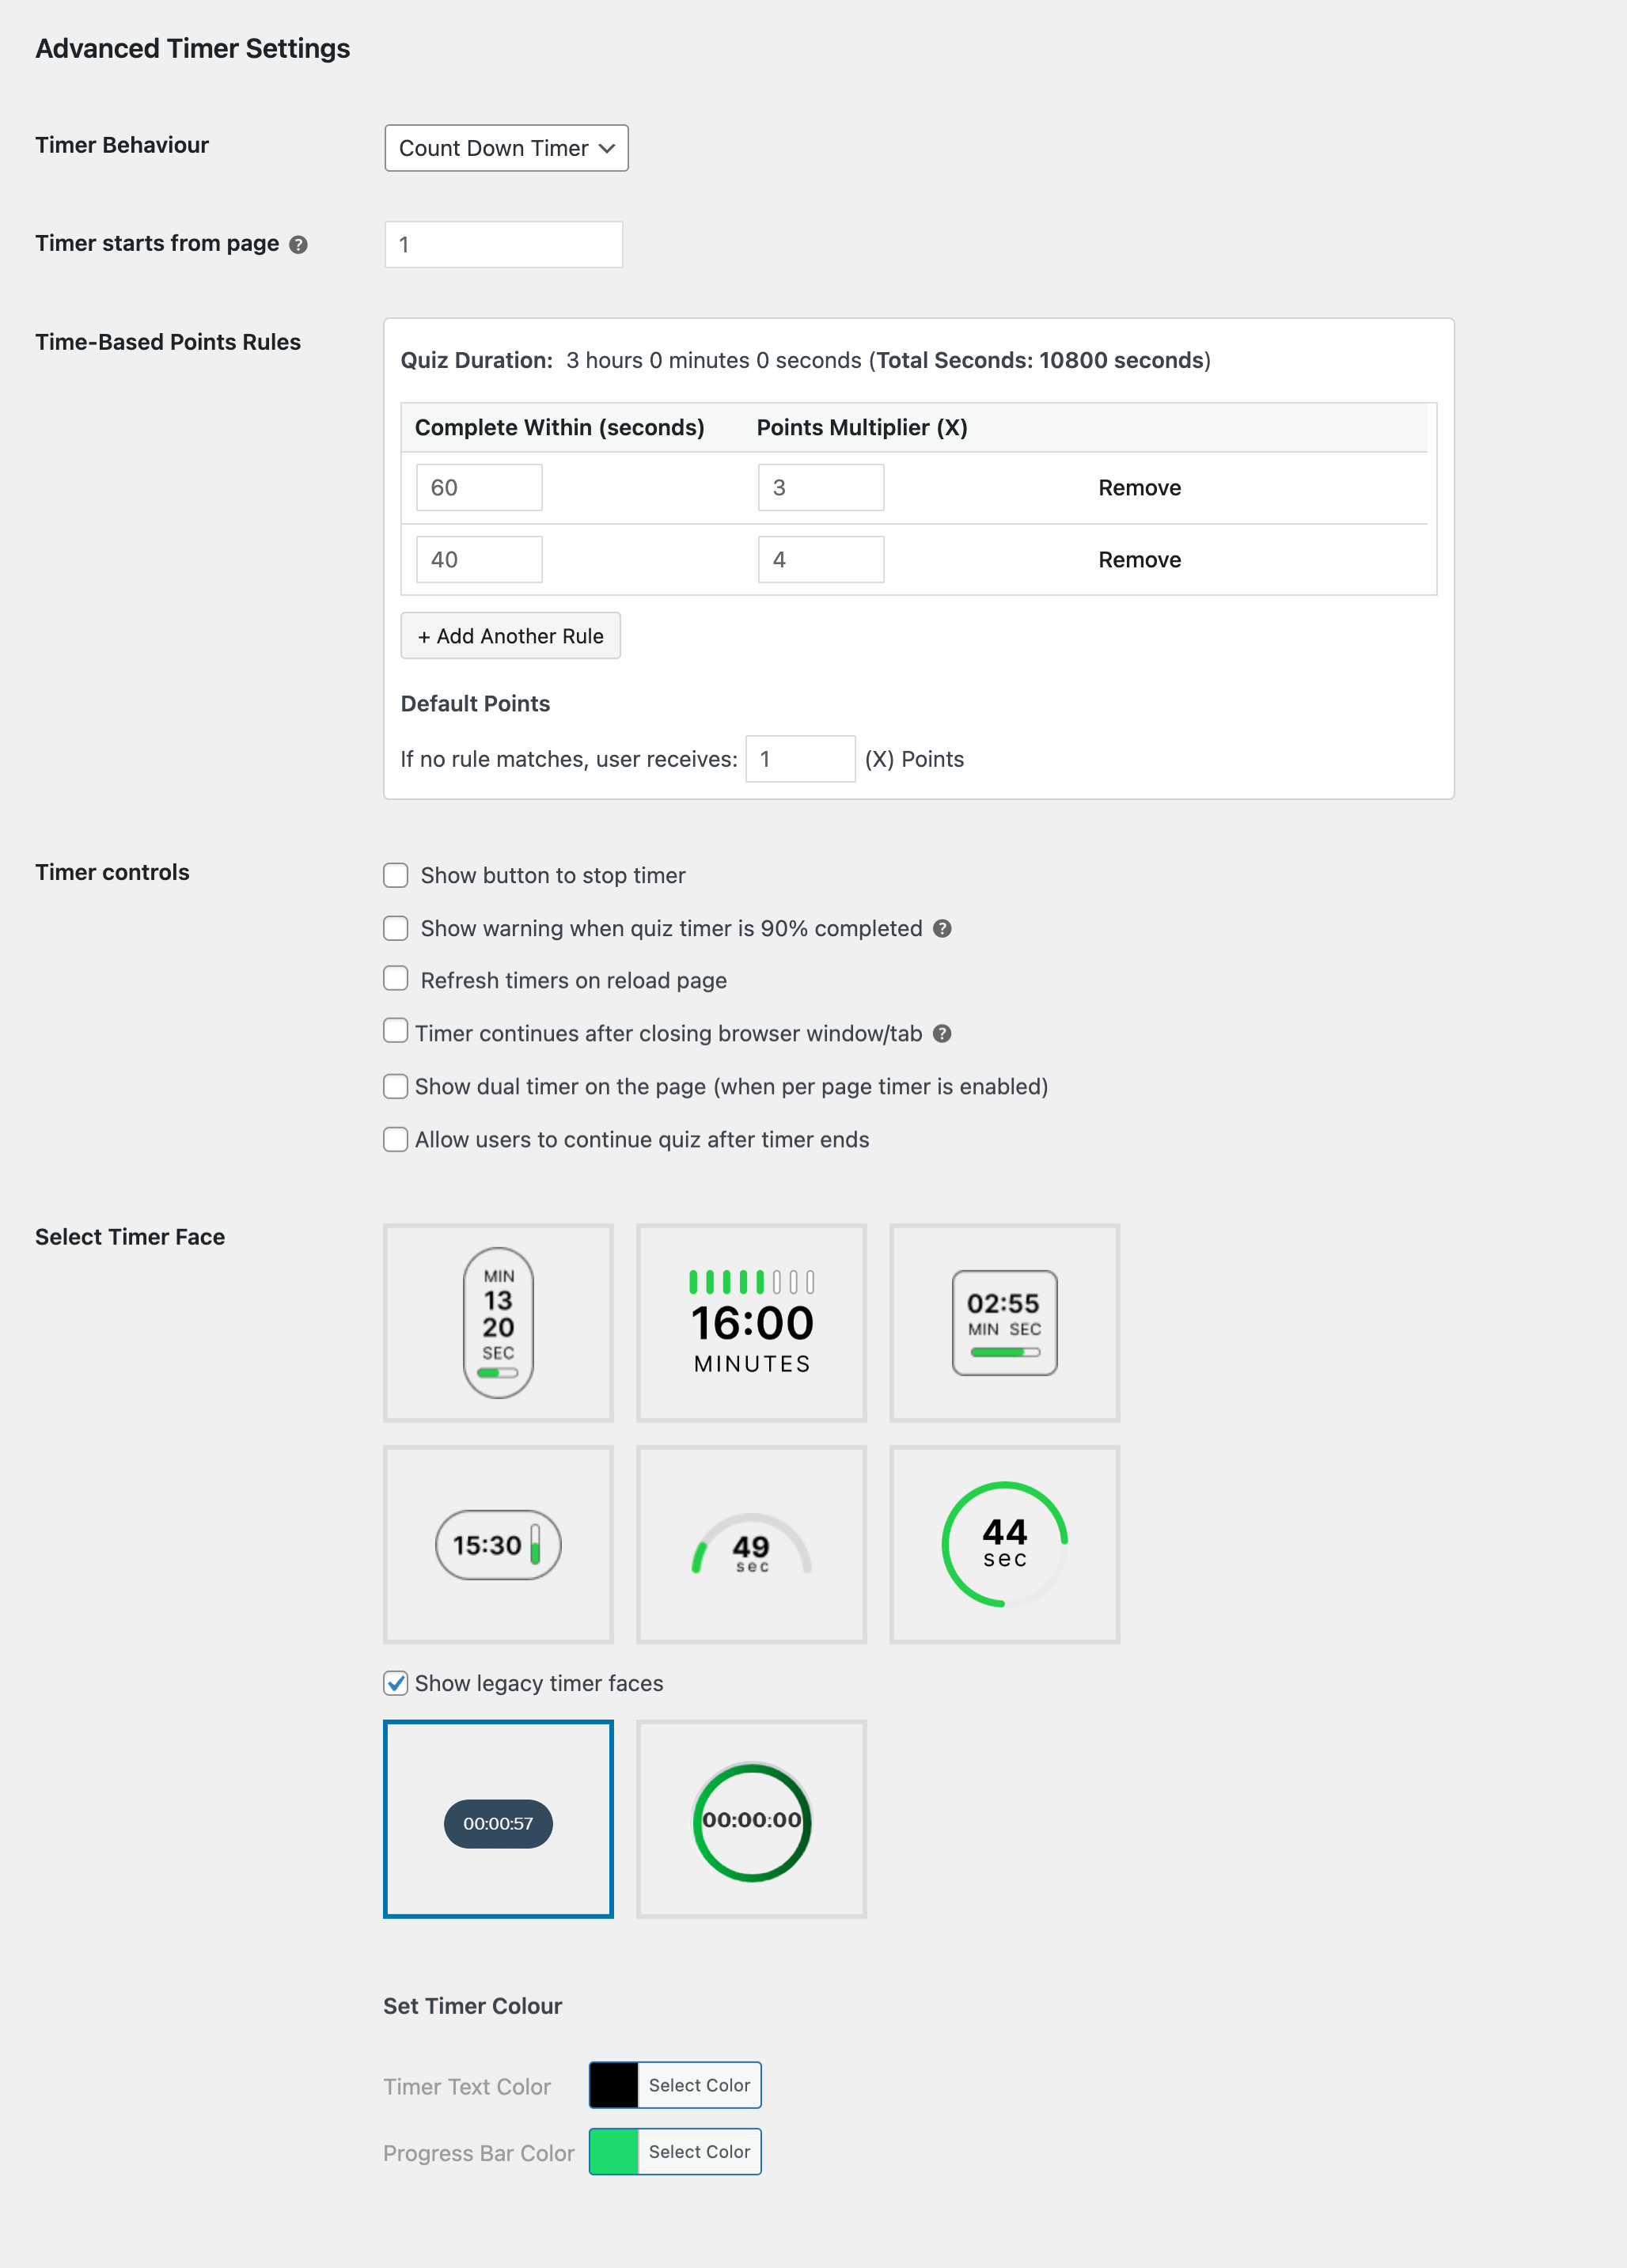This screenshot has width=1627, height=2268.
Task: Open the Timer Behaviour dropdown
Action: [x=506, y=148]
